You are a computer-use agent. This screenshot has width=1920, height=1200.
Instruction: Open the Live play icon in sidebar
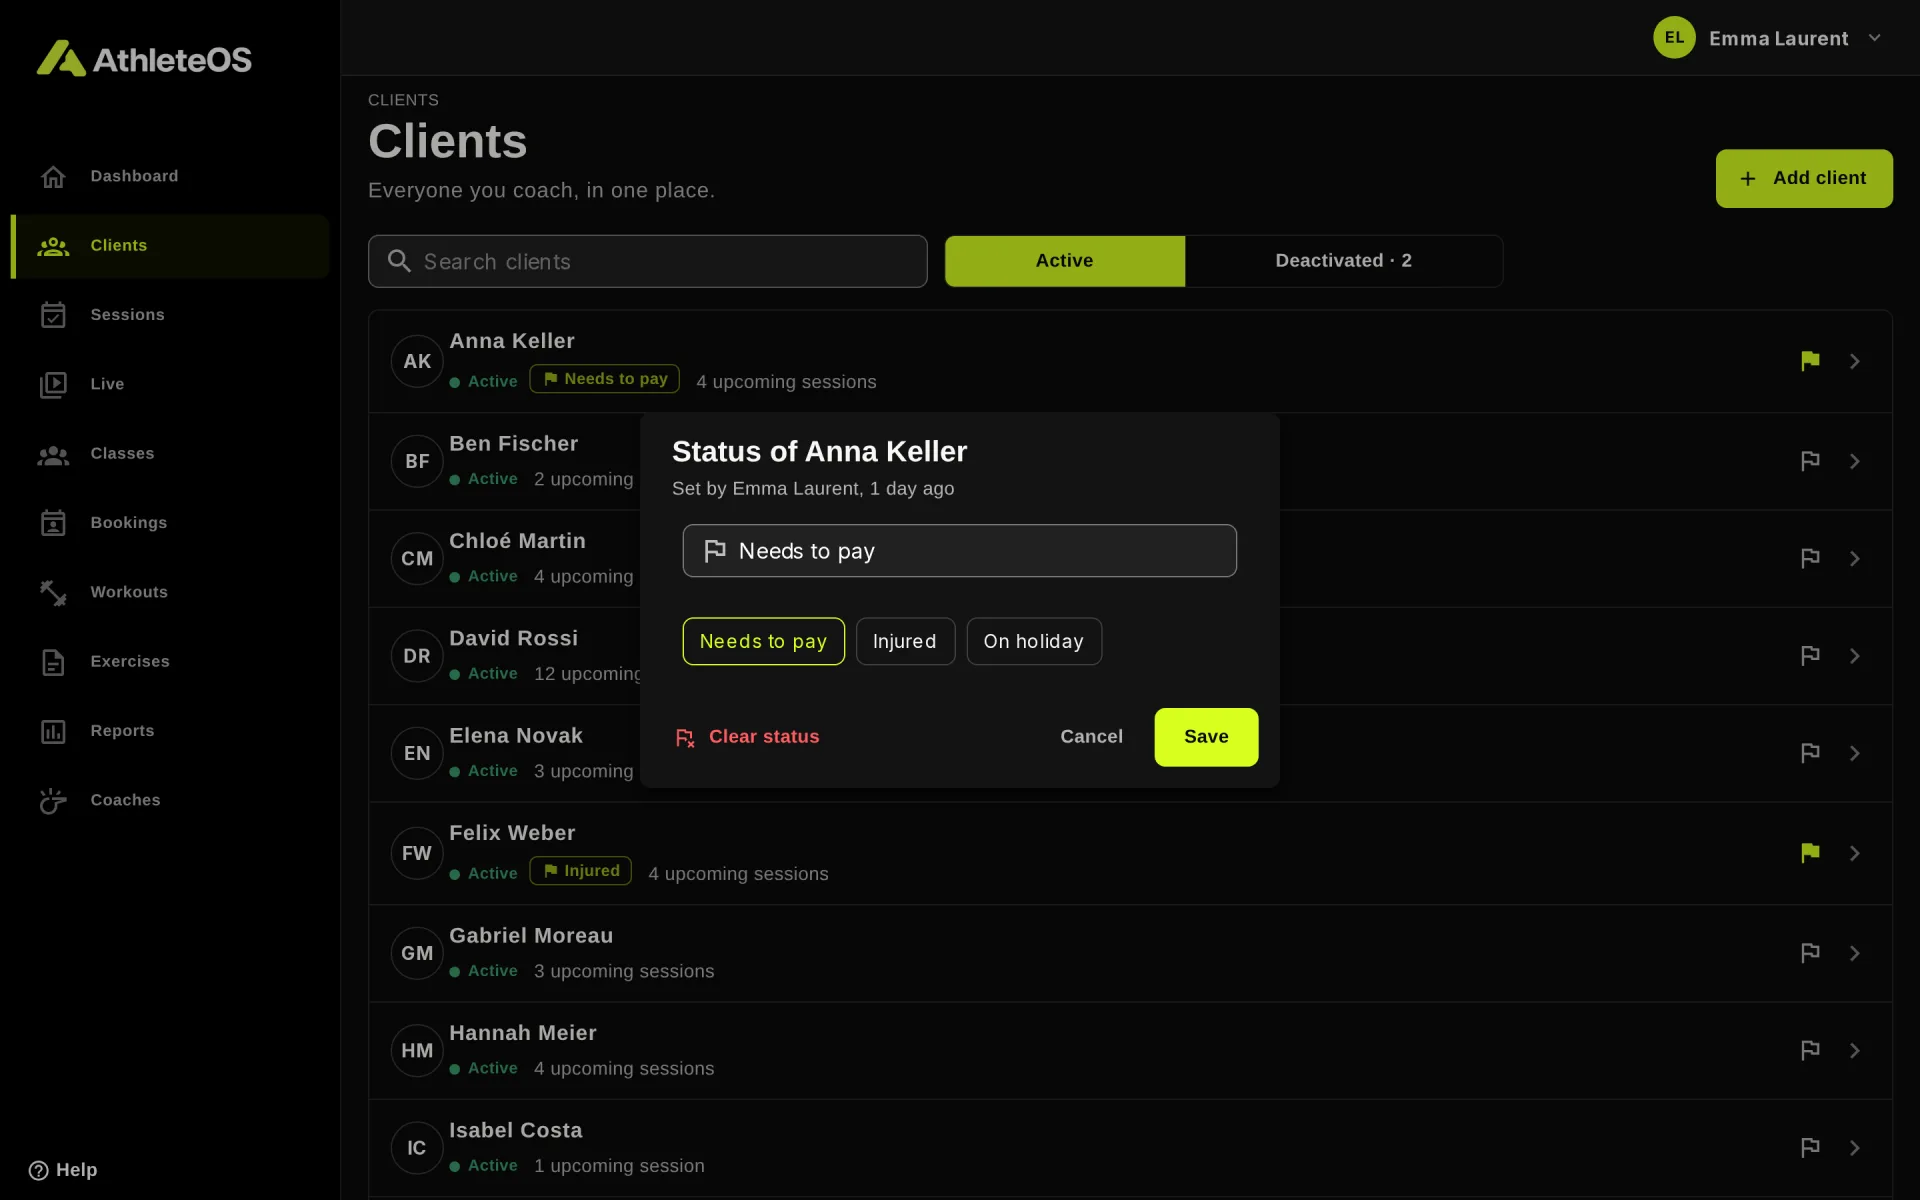[53, 384]
